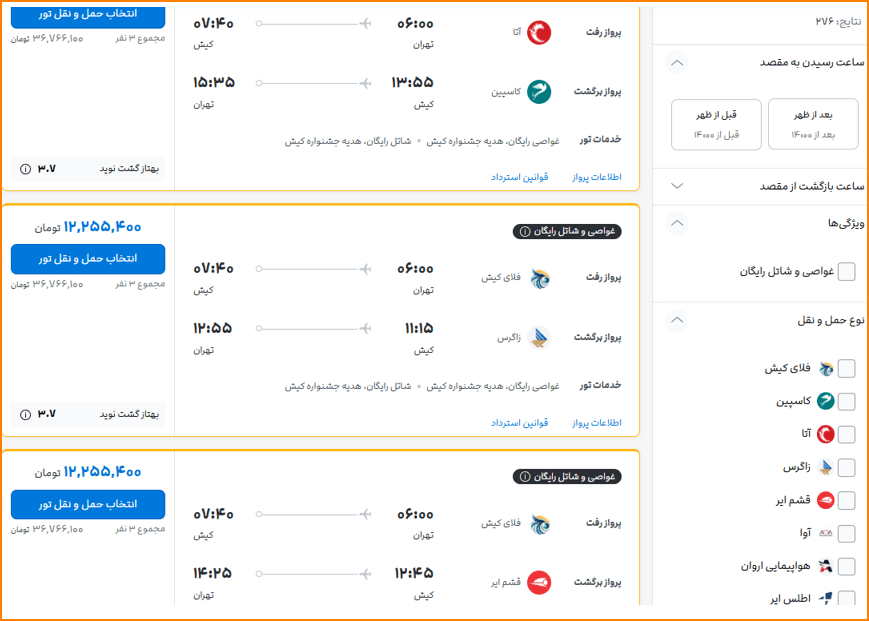Viewport: 869px width, 621px height.
Task: Click Fly Kish logo in second result
Action: coord(539,277)
